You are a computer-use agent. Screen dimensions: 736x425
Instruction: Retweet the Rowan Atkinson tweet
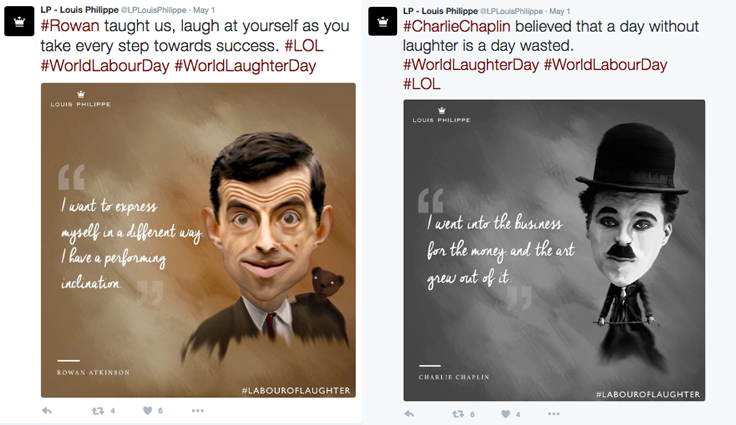click(98, 411)
